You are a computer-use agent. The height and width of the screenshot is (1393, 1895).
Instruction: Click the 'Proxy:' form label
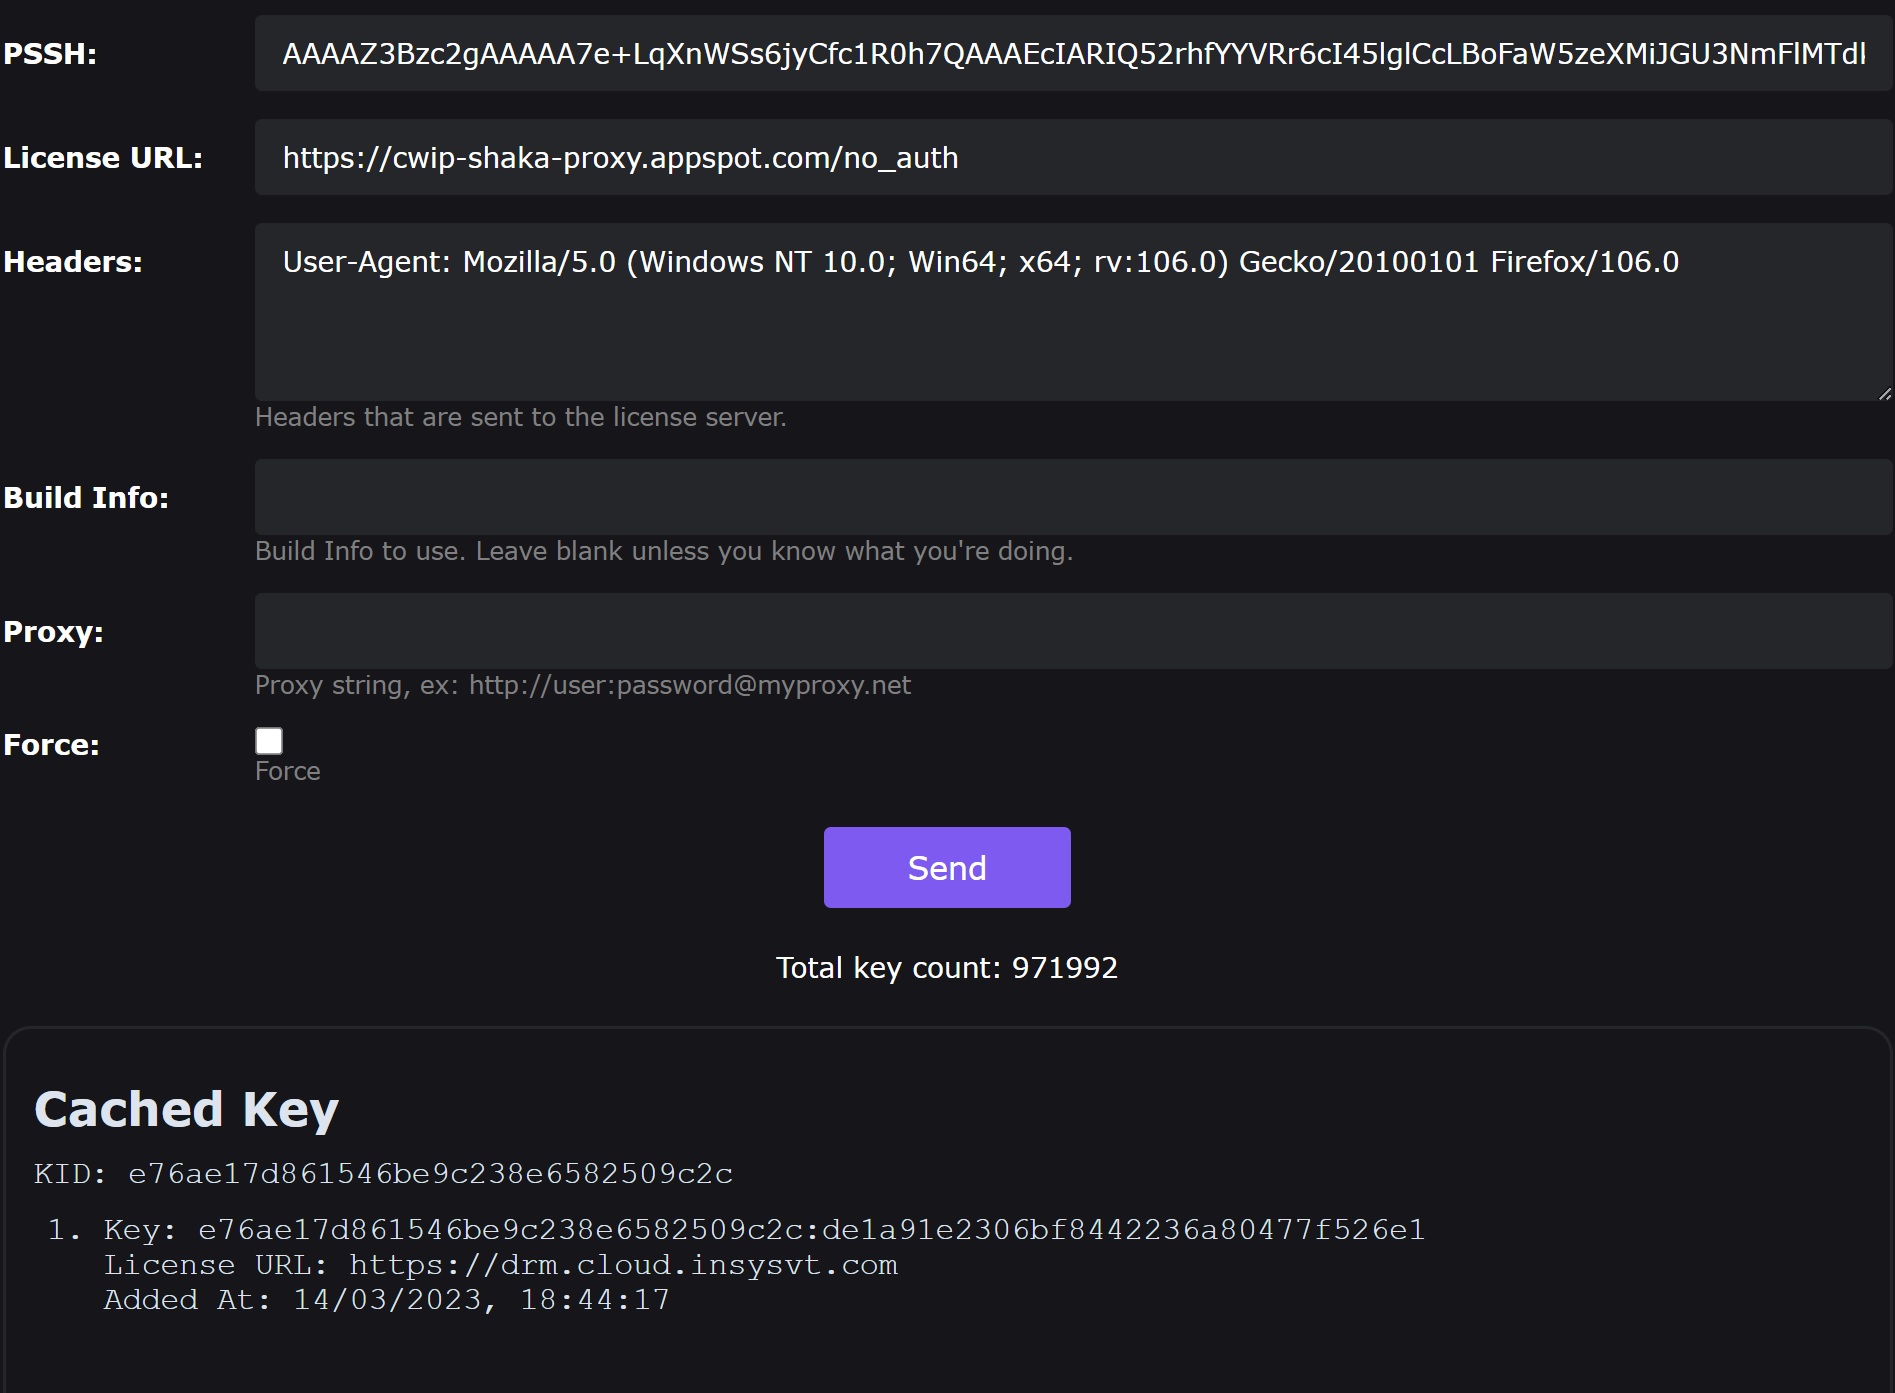[x=54, y=632]
